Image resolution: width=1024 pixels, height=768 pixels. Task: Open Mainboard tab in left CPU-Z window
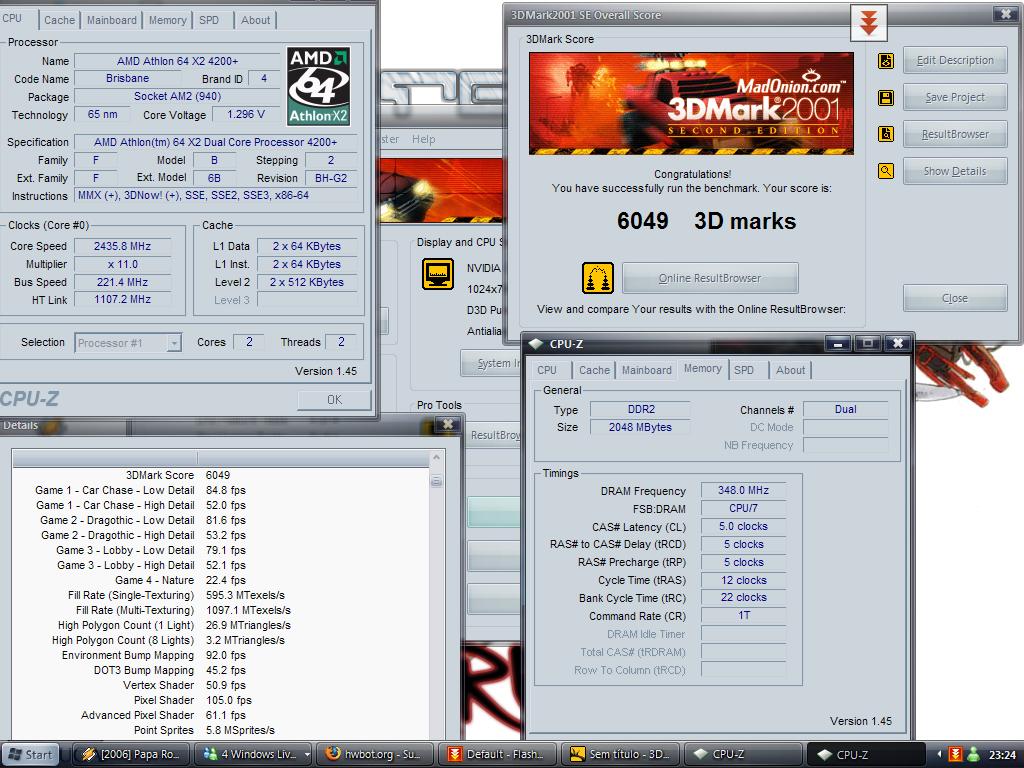click(112, 20)
